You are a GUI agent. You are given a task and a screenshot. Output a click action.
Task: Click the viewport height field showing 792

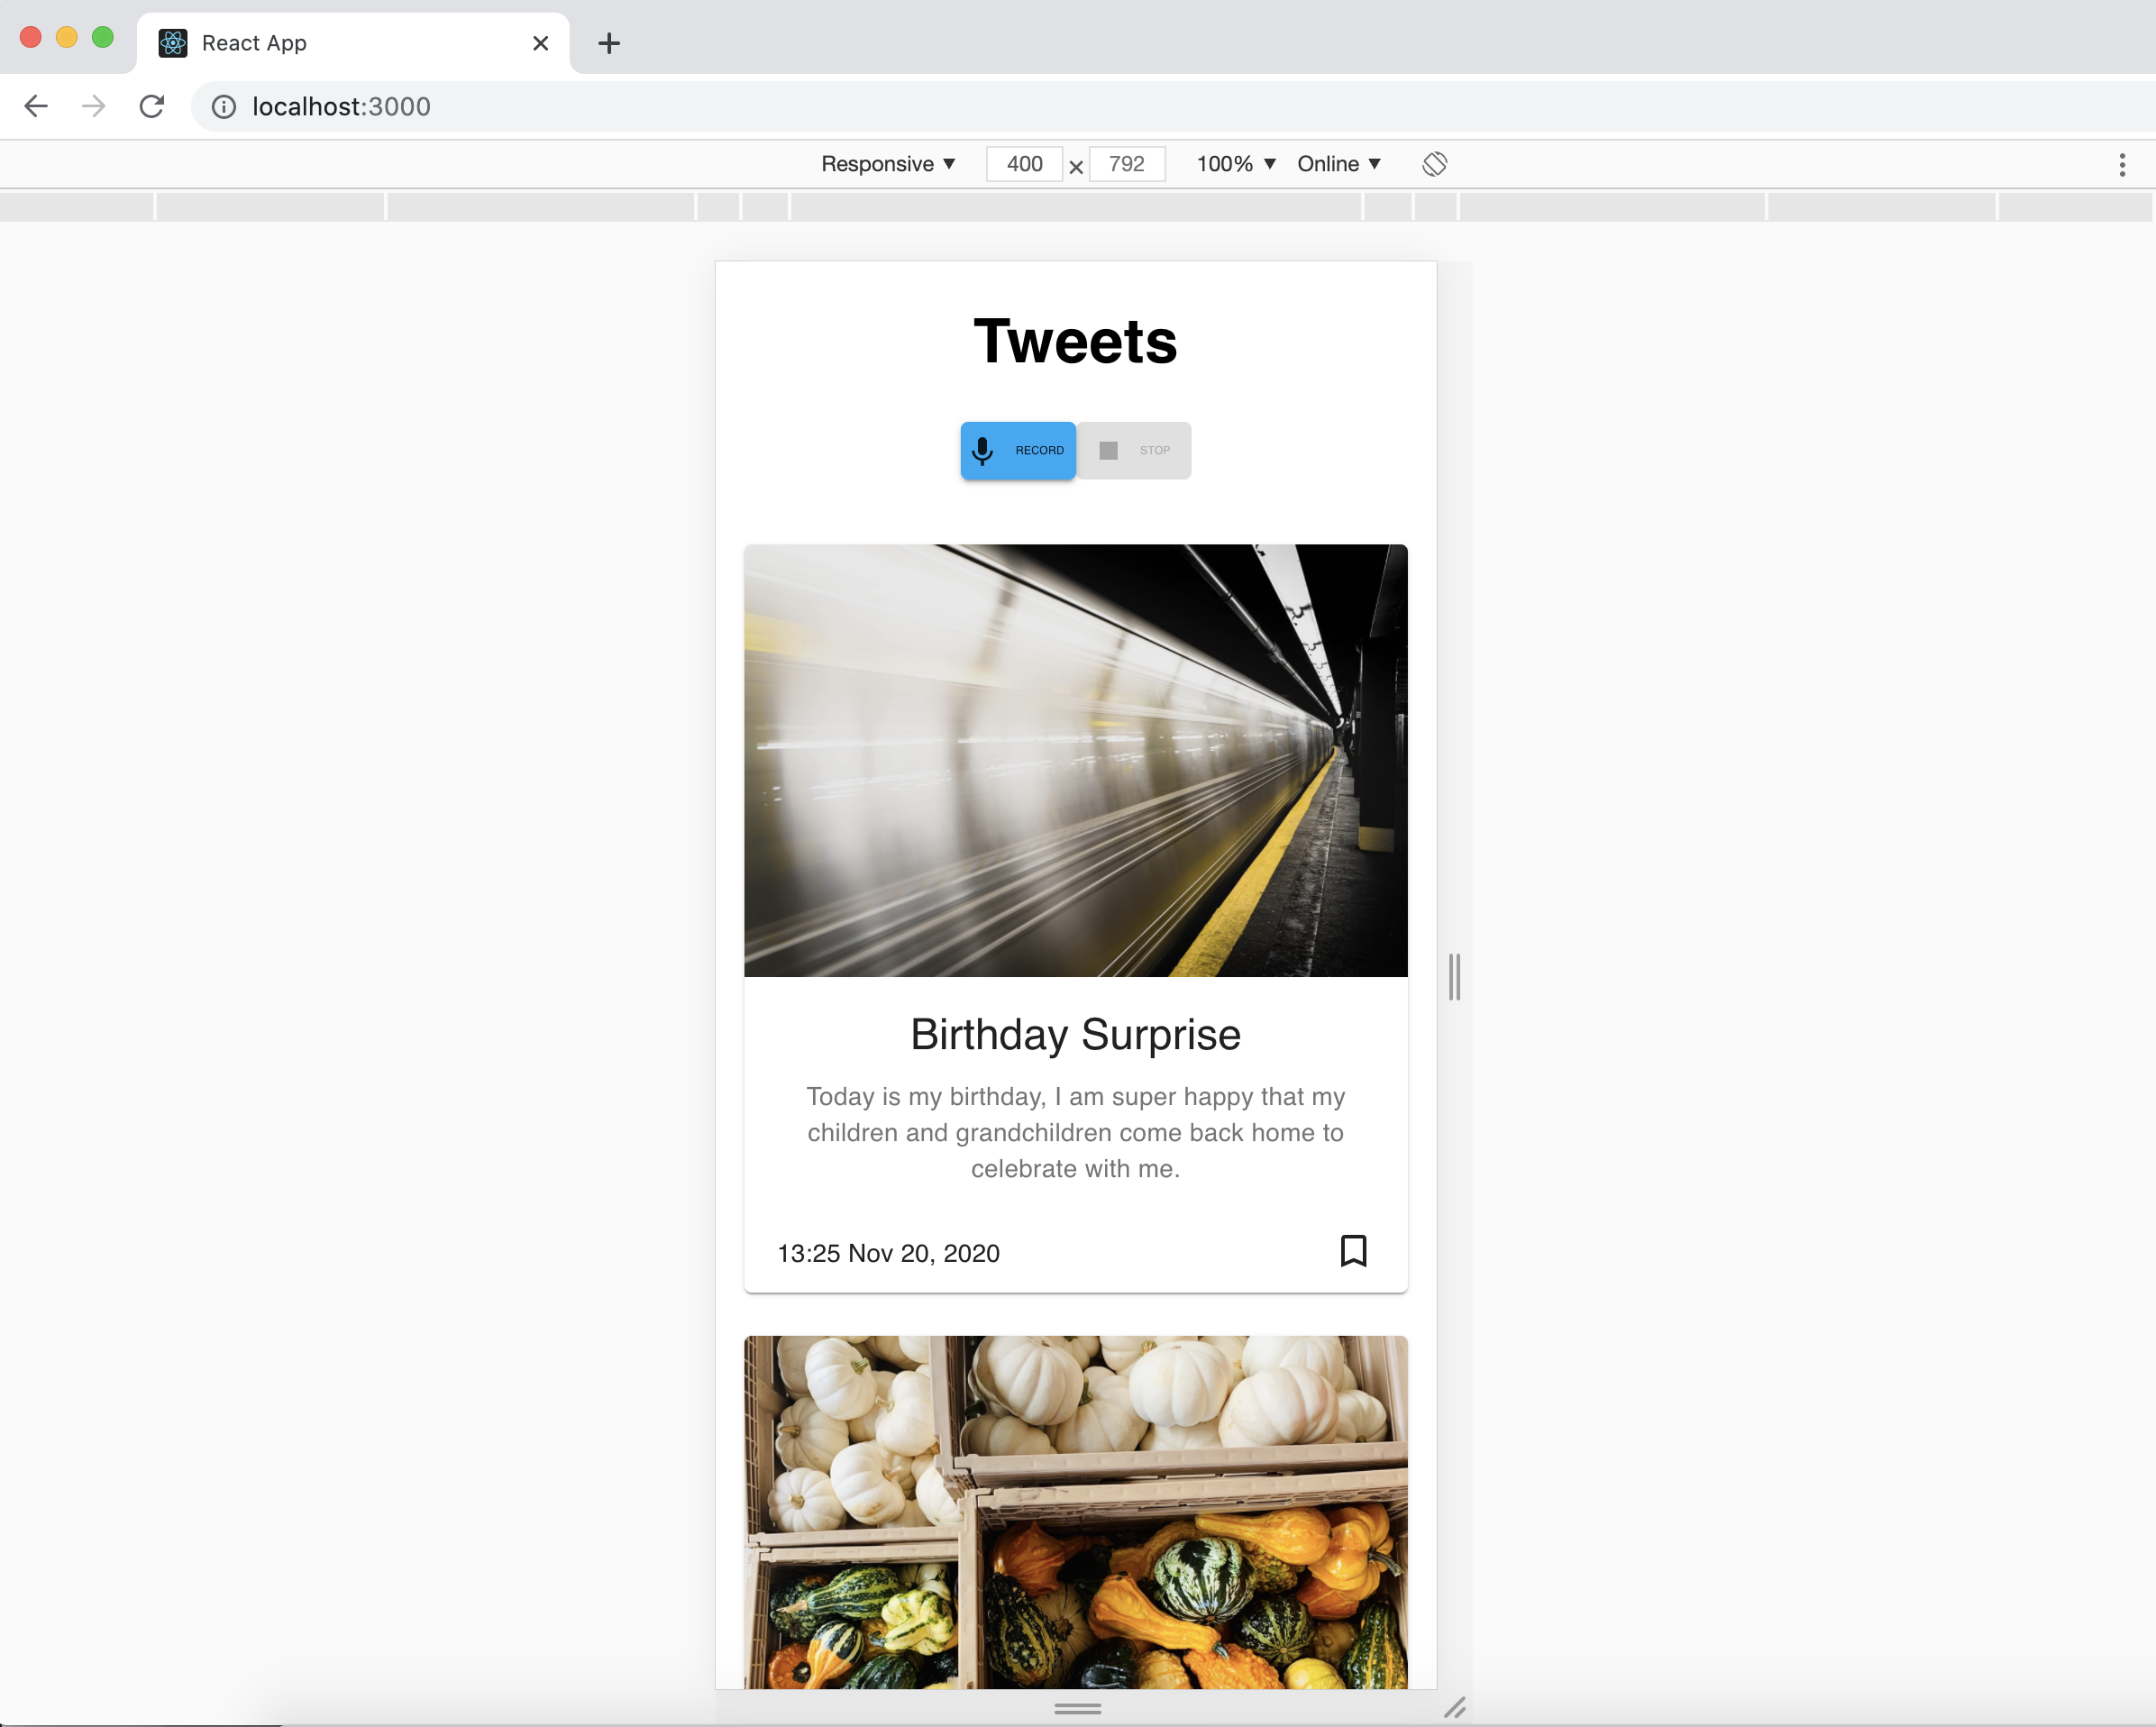[x=1126, y=164]
